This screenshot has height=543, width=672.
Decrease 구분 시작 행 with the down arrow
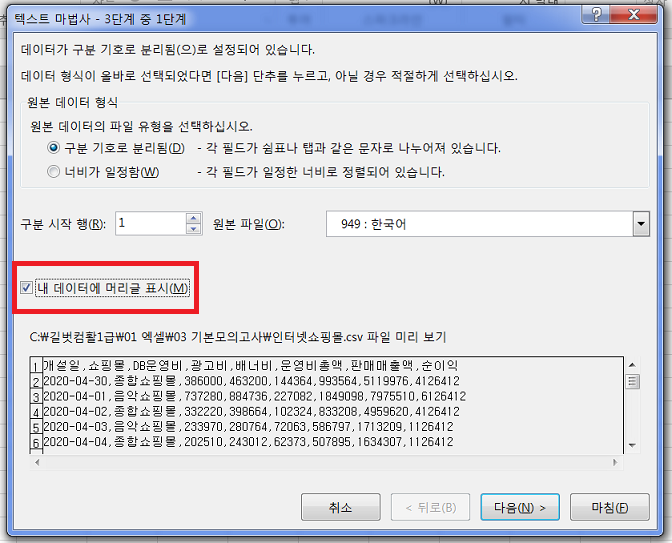[x=194, y=229]
